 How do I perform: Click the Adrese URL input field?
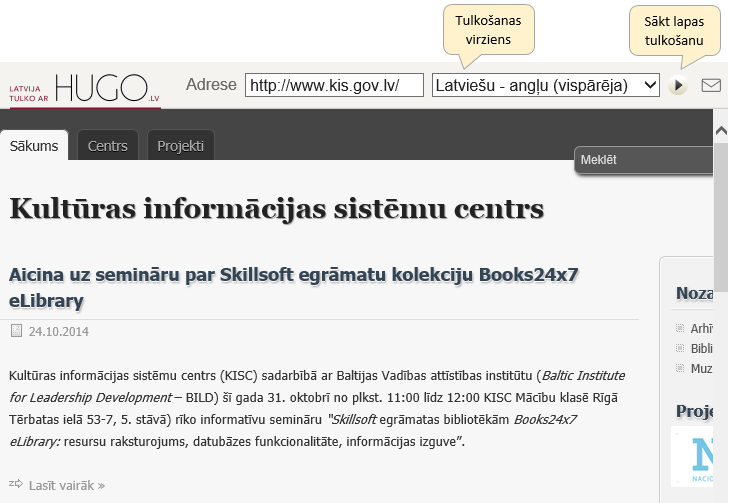pyautogui.click(x=334, y=86)
